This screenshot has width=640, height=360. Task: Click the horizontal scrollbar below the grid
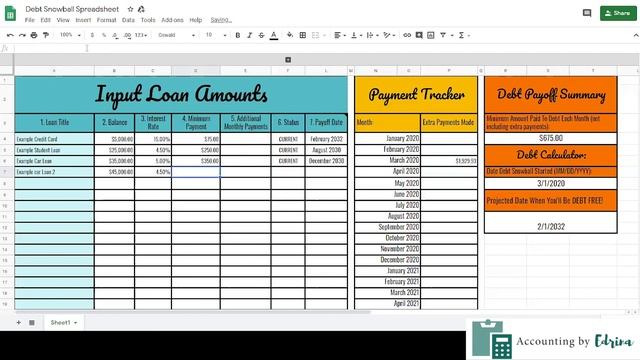[192, 312]
